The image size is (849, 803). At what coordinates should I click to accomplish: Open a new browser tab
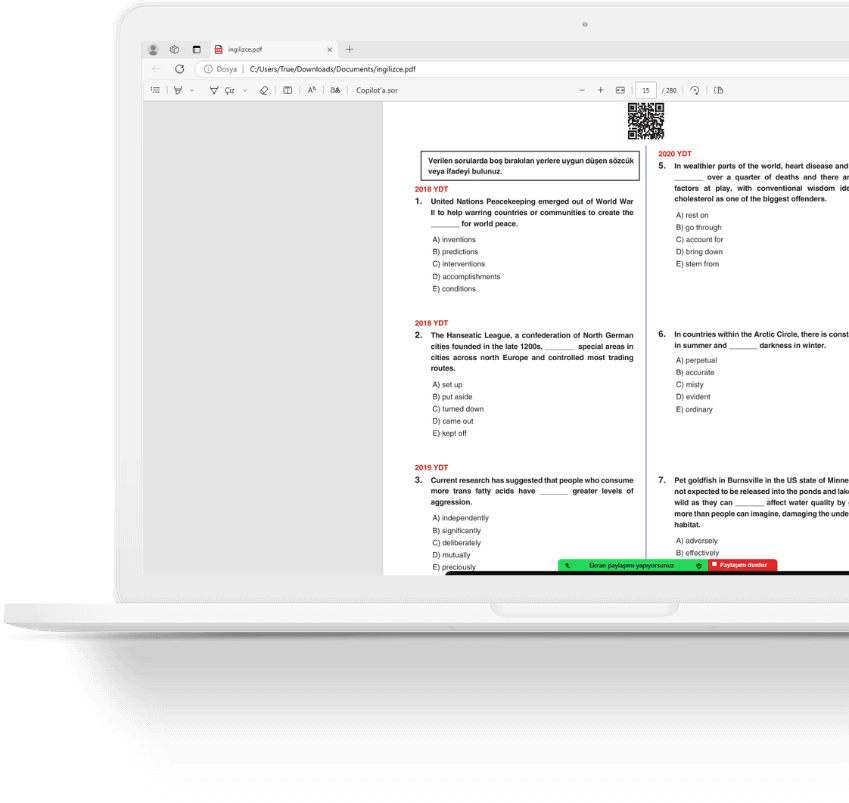[x=349, y=49]
